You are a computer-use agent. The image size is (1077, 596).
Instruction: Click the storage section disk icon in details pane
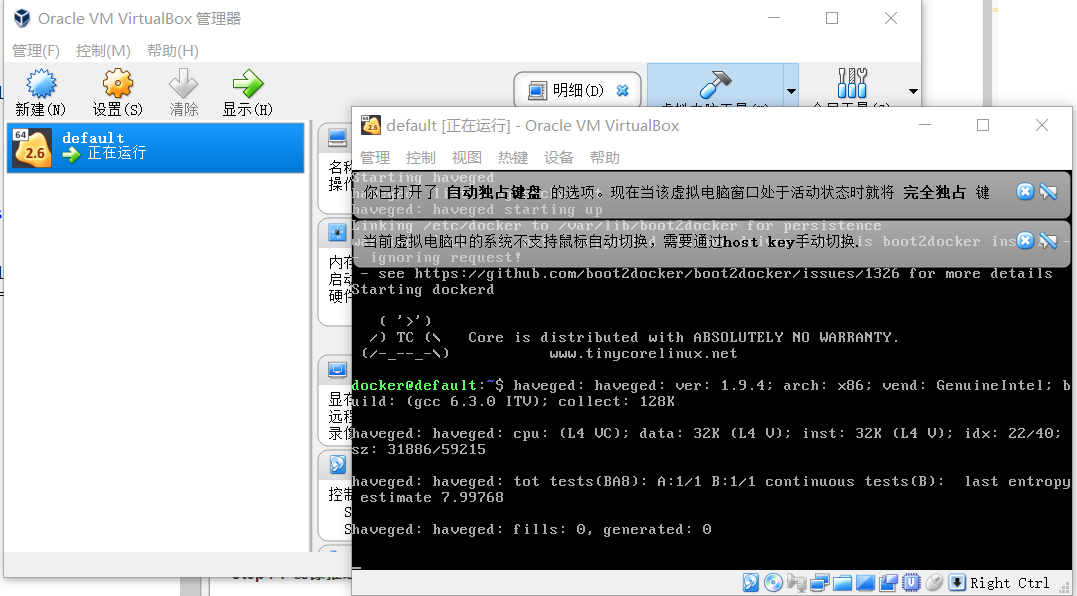click(337, 464)
